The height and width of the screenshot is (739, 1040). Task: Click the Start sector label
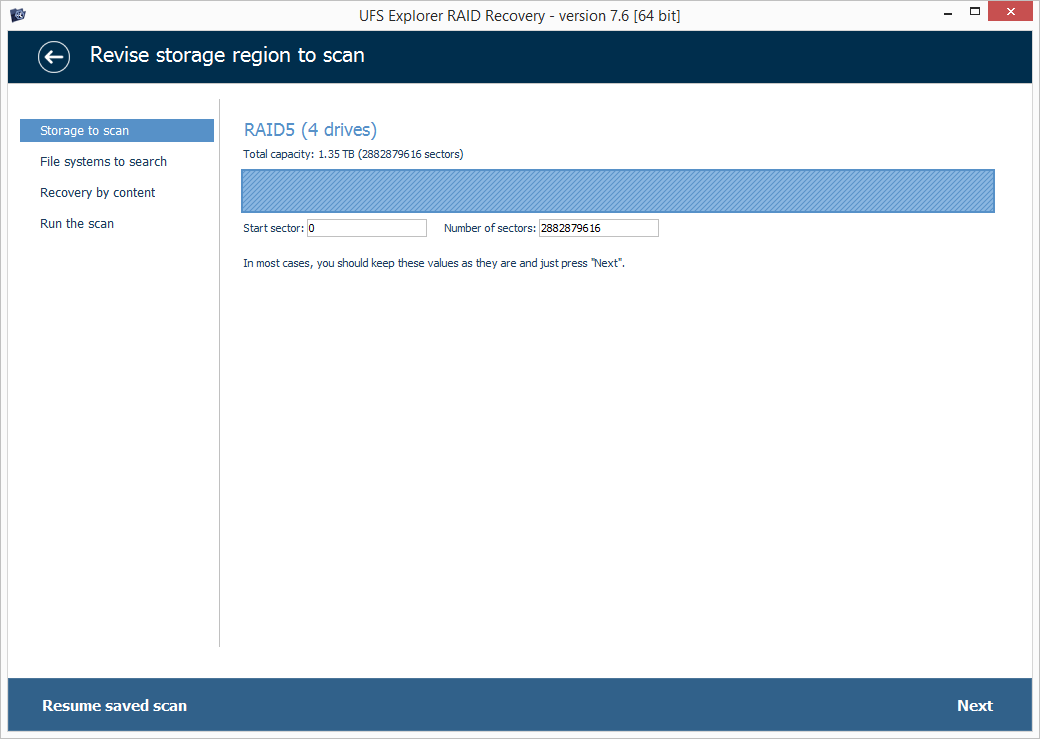click(x=273, y=229)
